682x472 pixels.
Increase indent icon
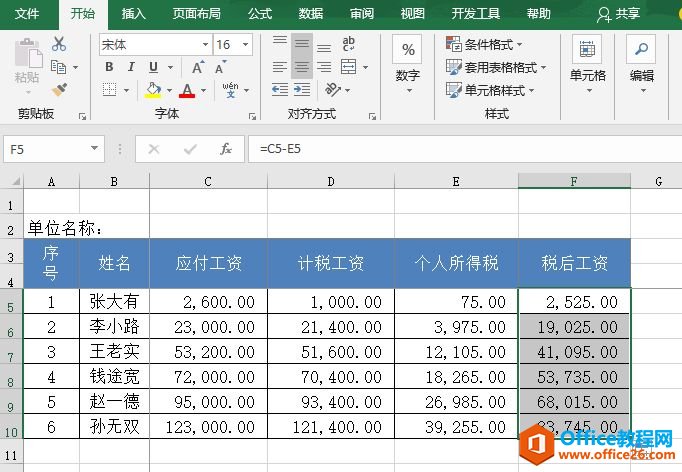(302, 90)
